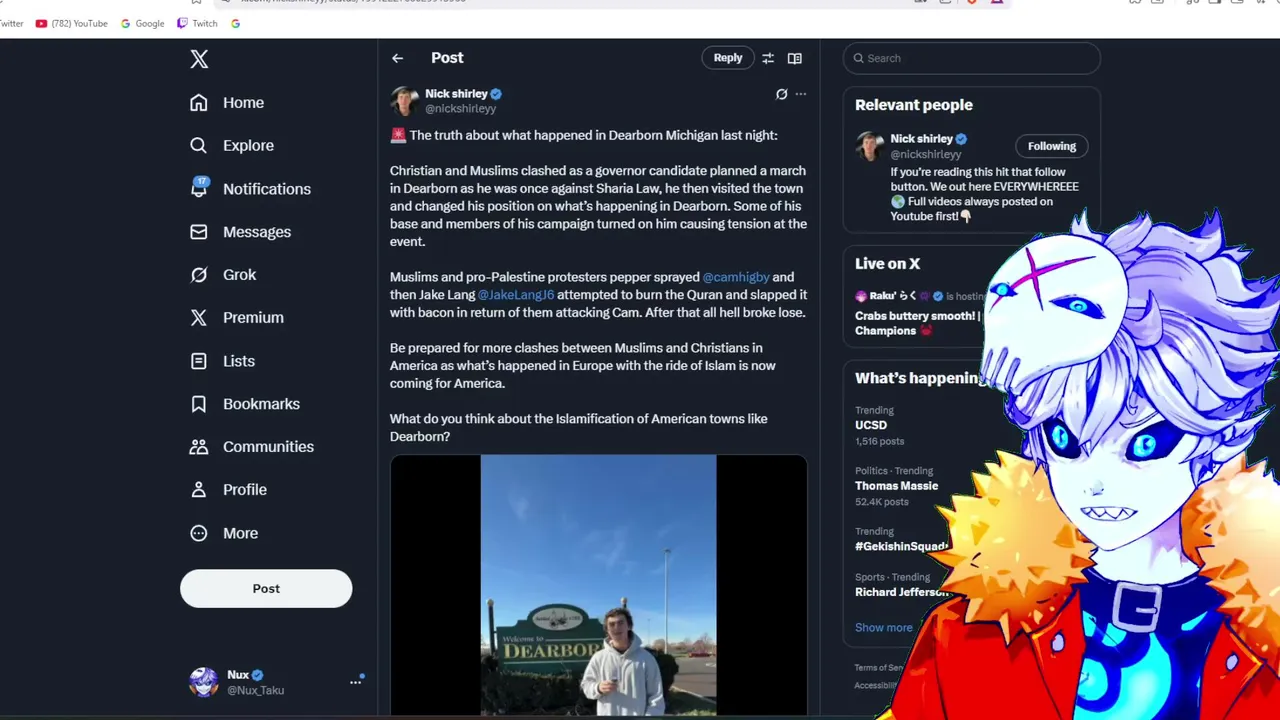The width and height of the screenshot is (1280, 720).
Task: Open the Twitch bookmark in the browser bar
Action: 197,23
